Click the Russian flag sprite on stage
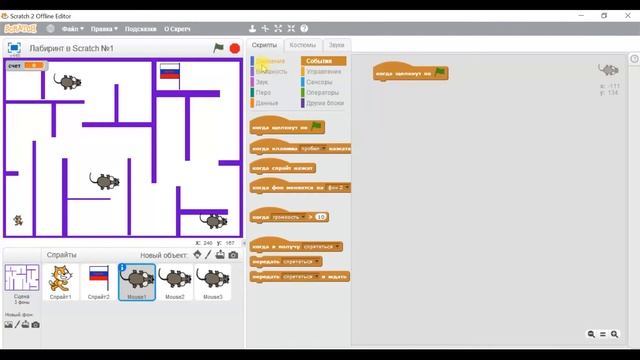The width and height of the screenshot is (640, 360). click(170, 75)
